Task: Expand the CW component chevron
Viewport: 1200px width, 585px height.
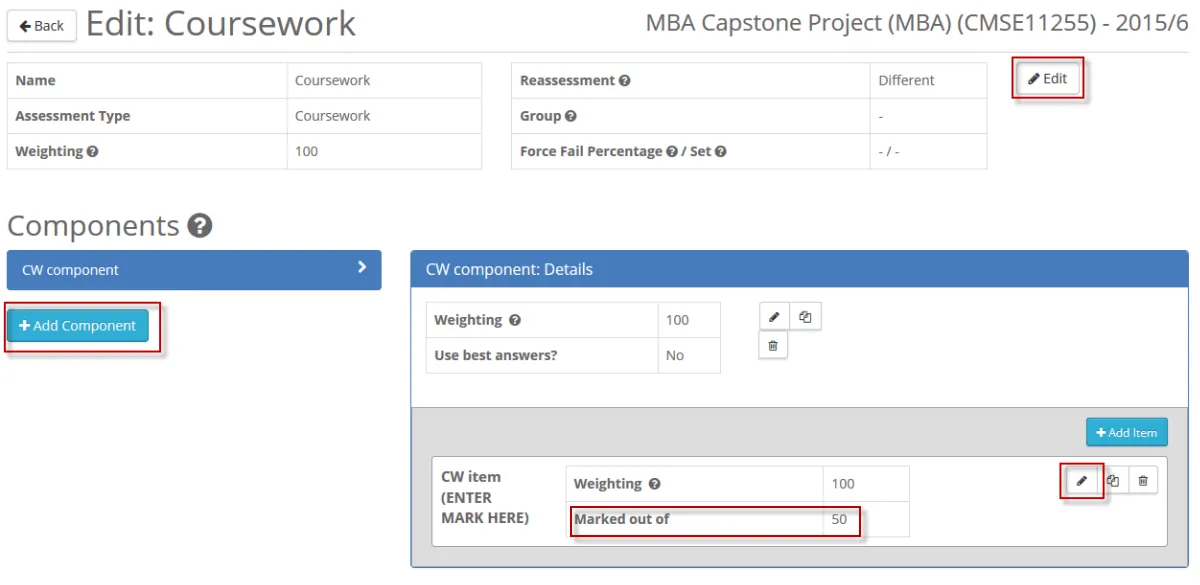Action: click(362, 268)
